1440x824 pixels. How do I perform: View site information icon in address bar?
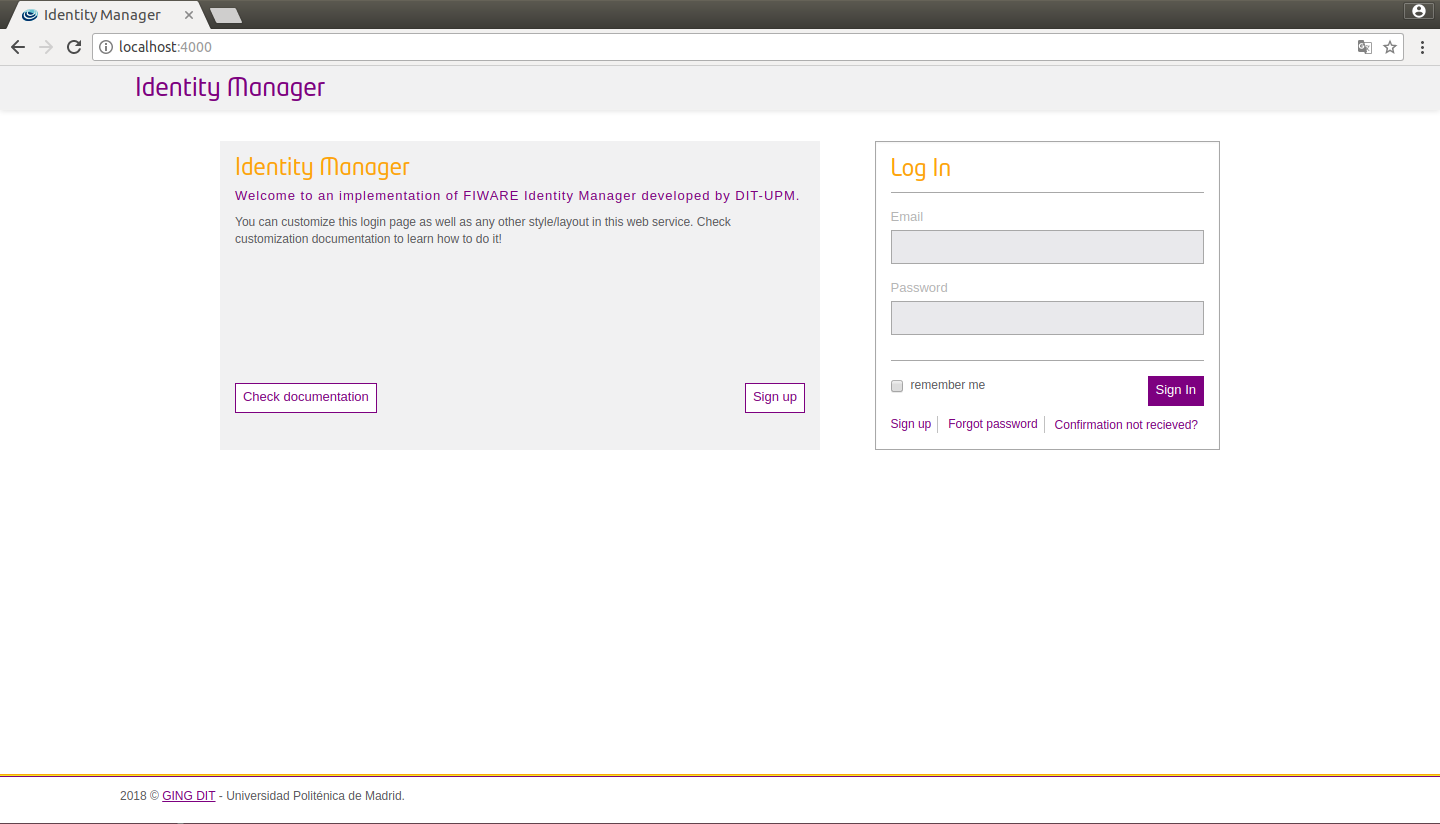[x=106, y=47]
